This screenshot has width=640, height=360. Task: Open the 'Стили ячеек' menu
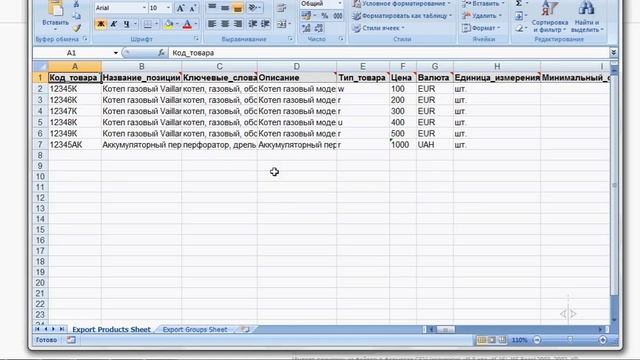tap(378, 28)
